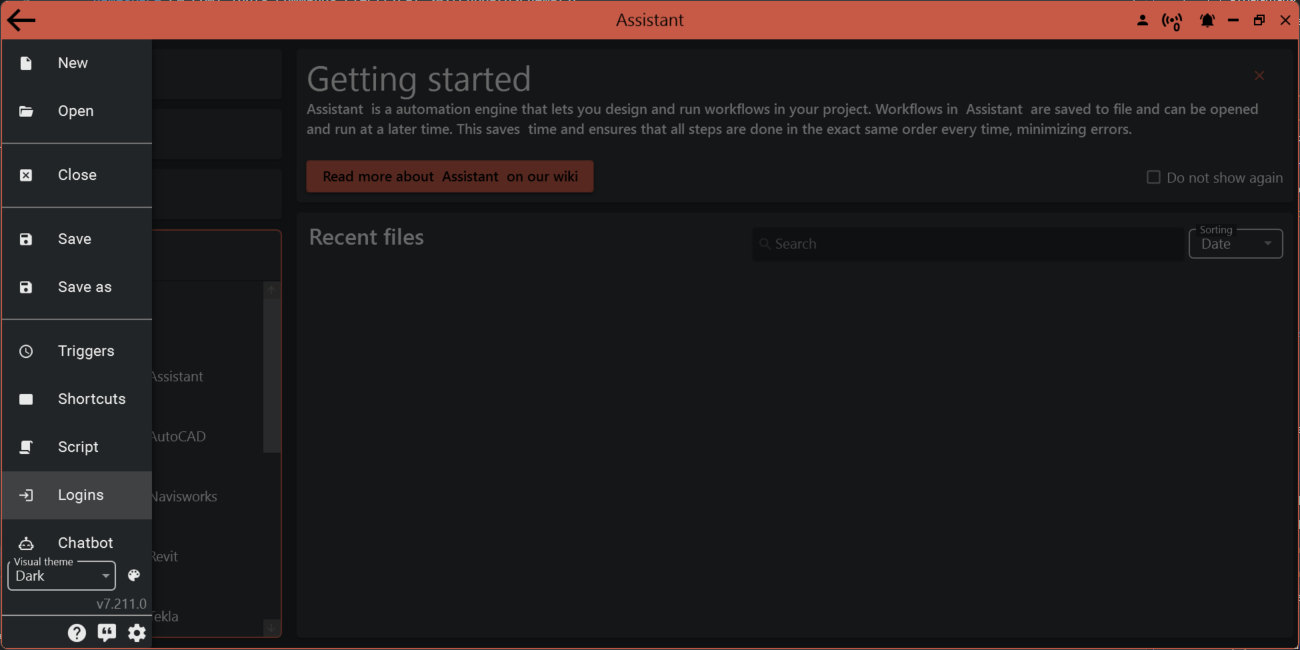Click the back arrow at top left
The width and height of the screenshot is (1300, 650).
coord(21,19)
